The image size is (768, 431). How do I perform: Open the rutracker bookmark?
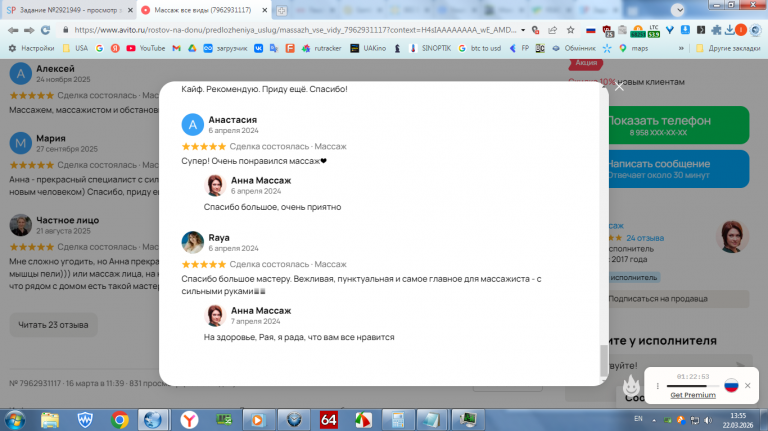click(x=322, y=48)
